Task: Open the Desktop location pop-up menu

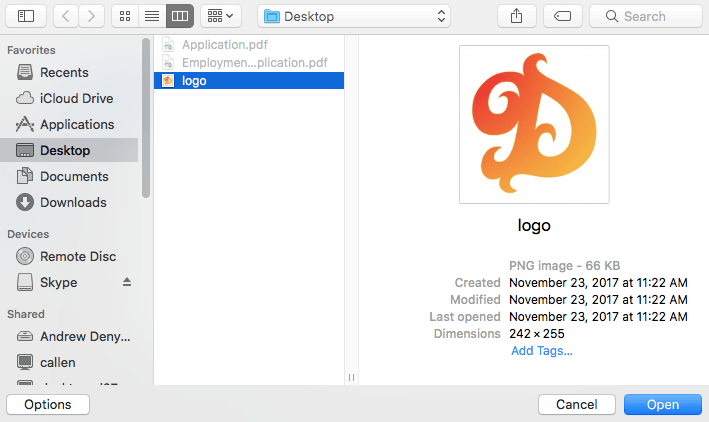Action: 354,16
